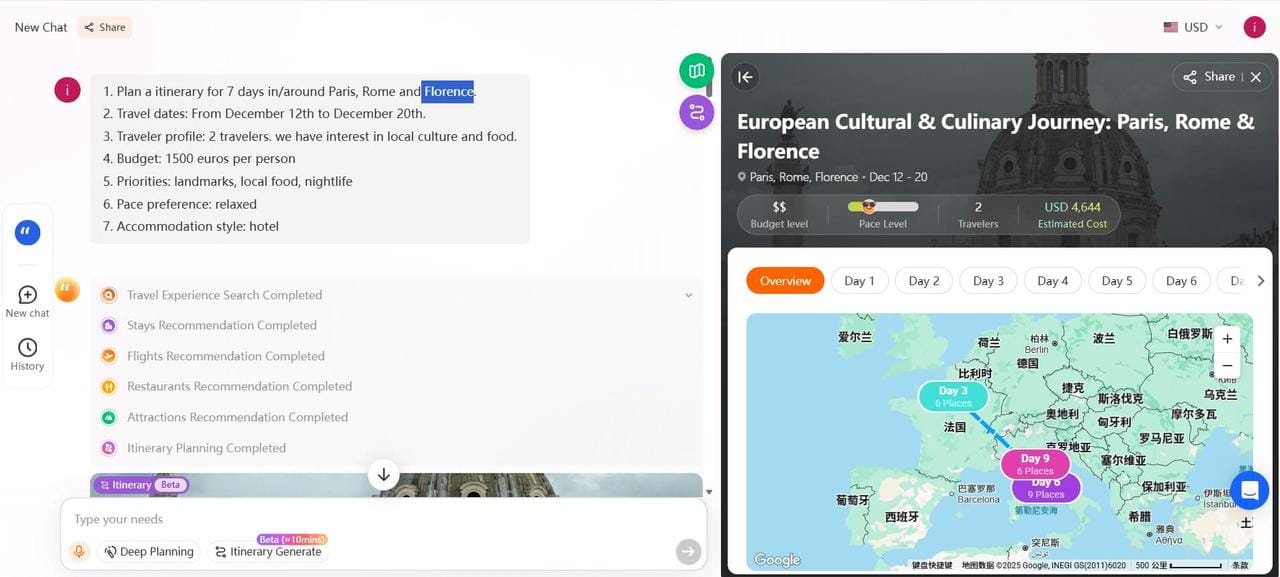This screenshot has width=1280, height=577.
Task: Open the blue support chat widget
Action: 1249,490
